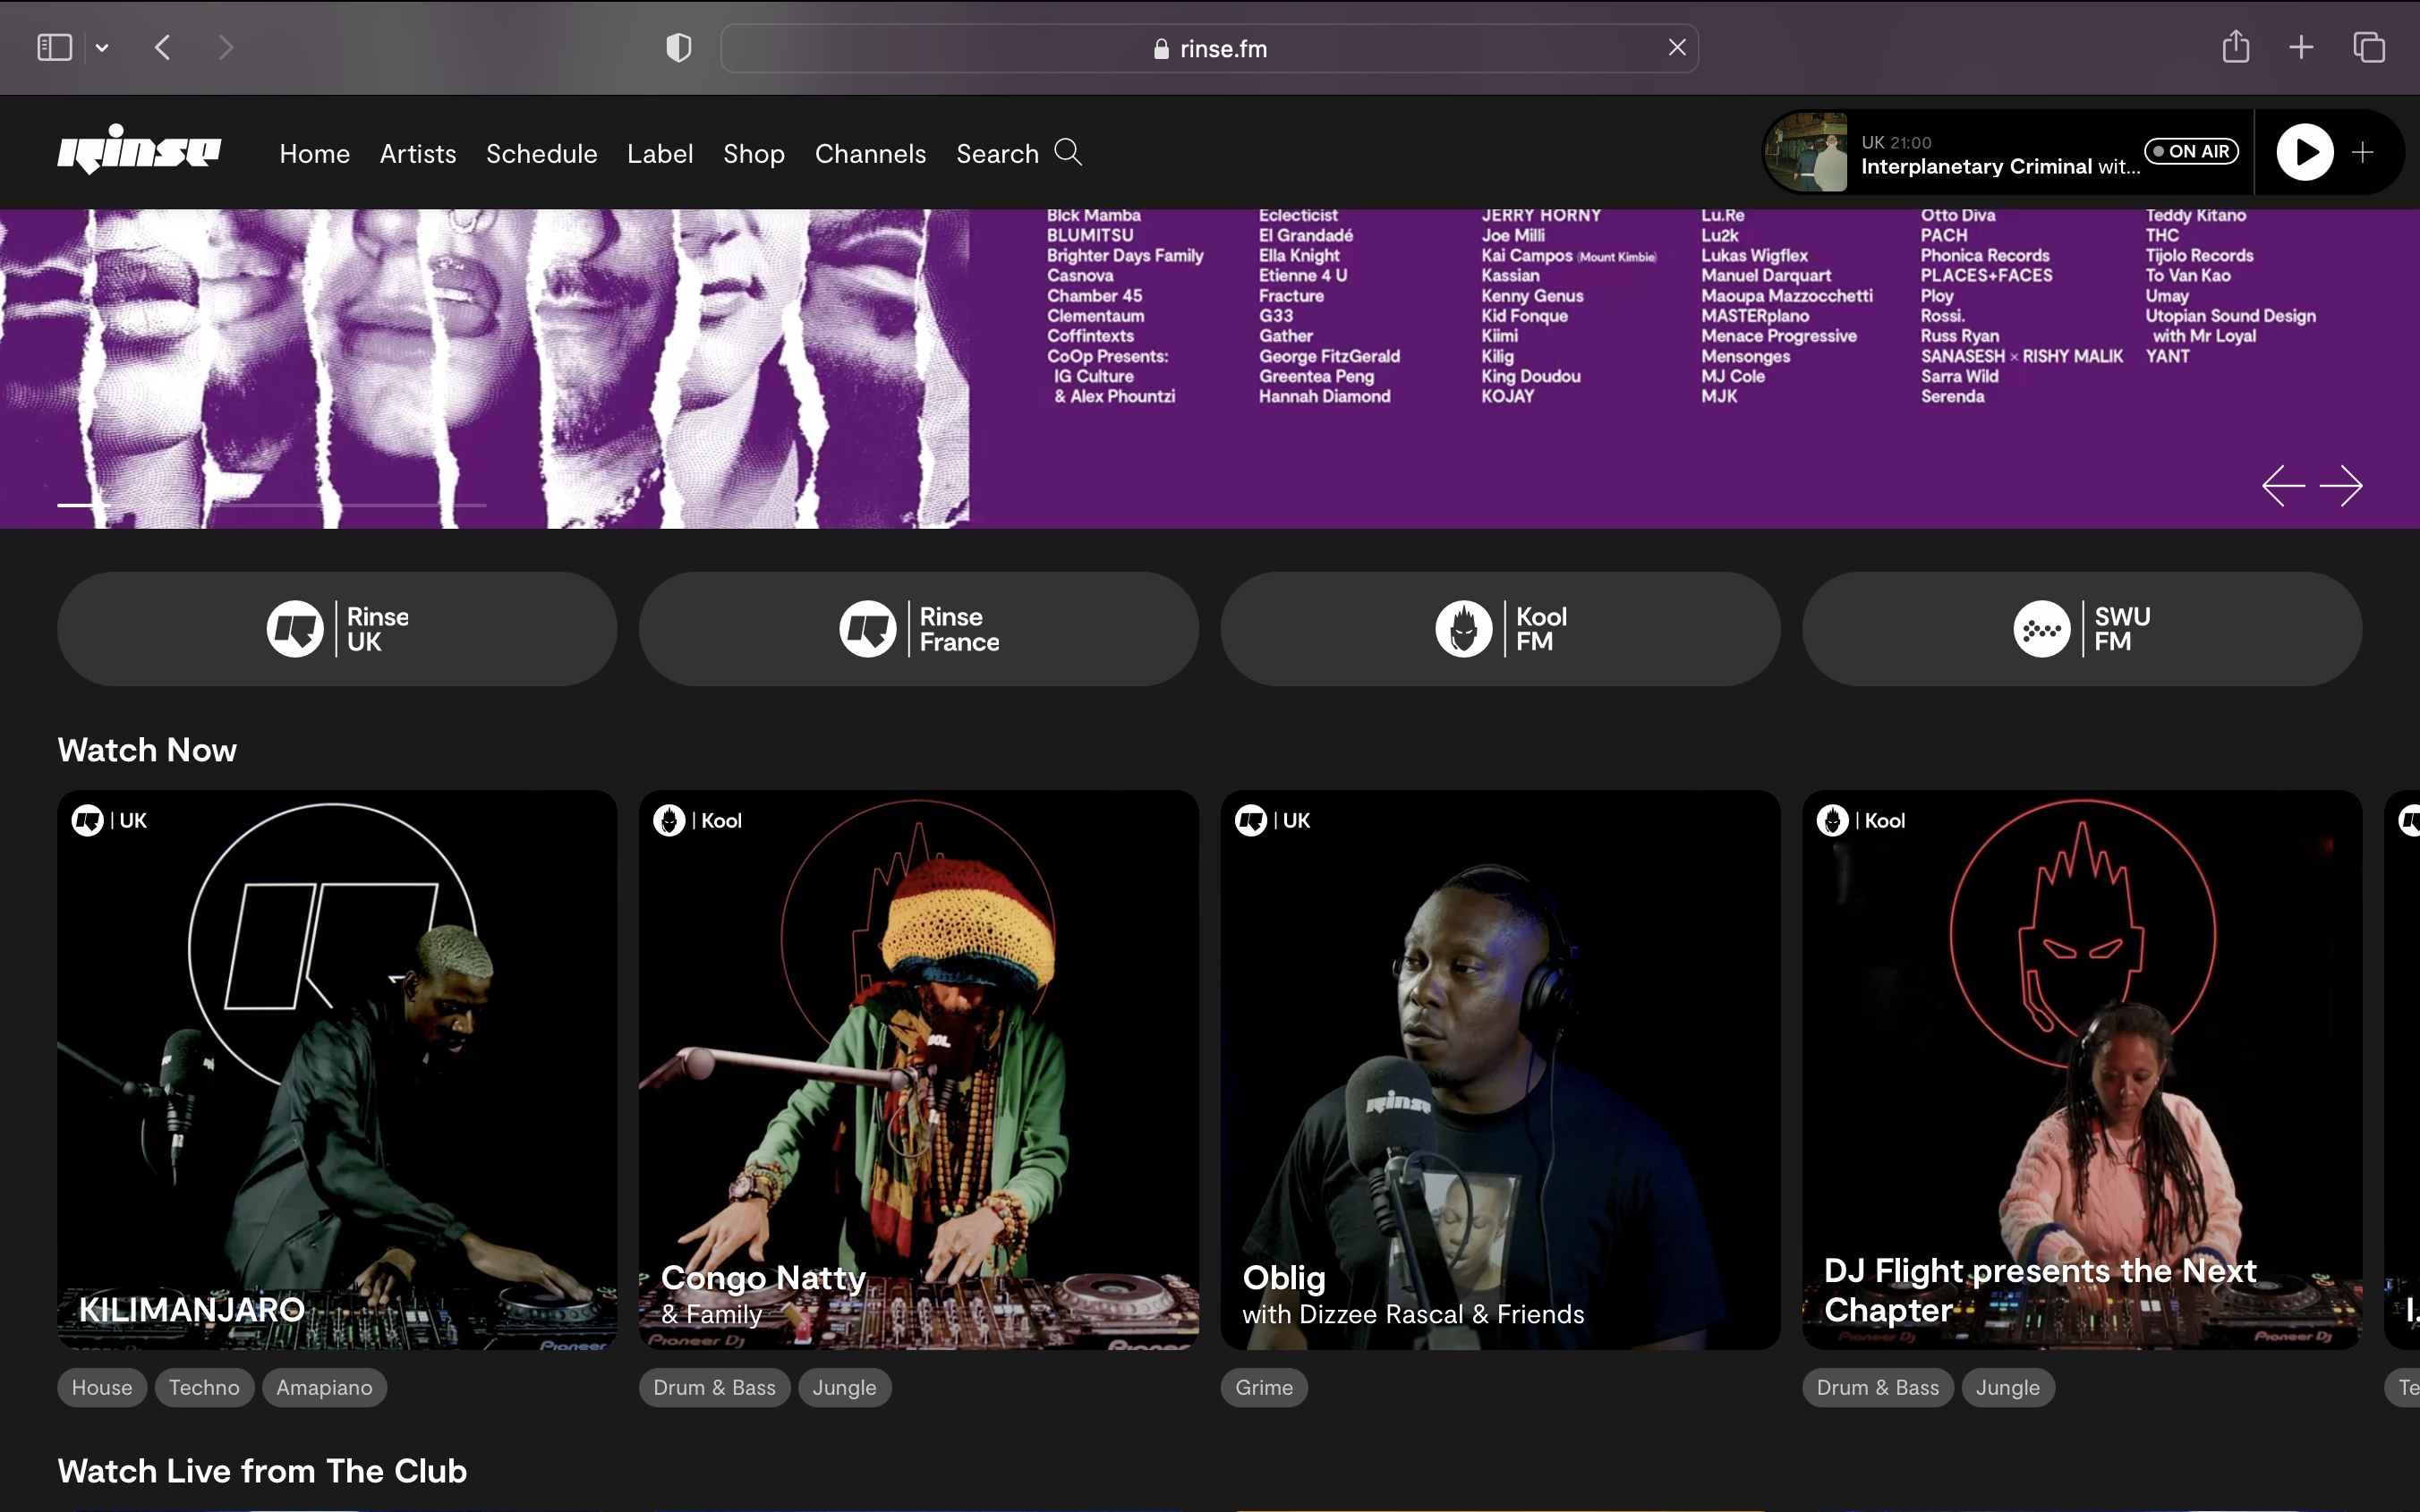The width and height of the screenshot is (2420, 1512).
Task: Show Safari sidebar panel icon
Action: click(55, 47)
